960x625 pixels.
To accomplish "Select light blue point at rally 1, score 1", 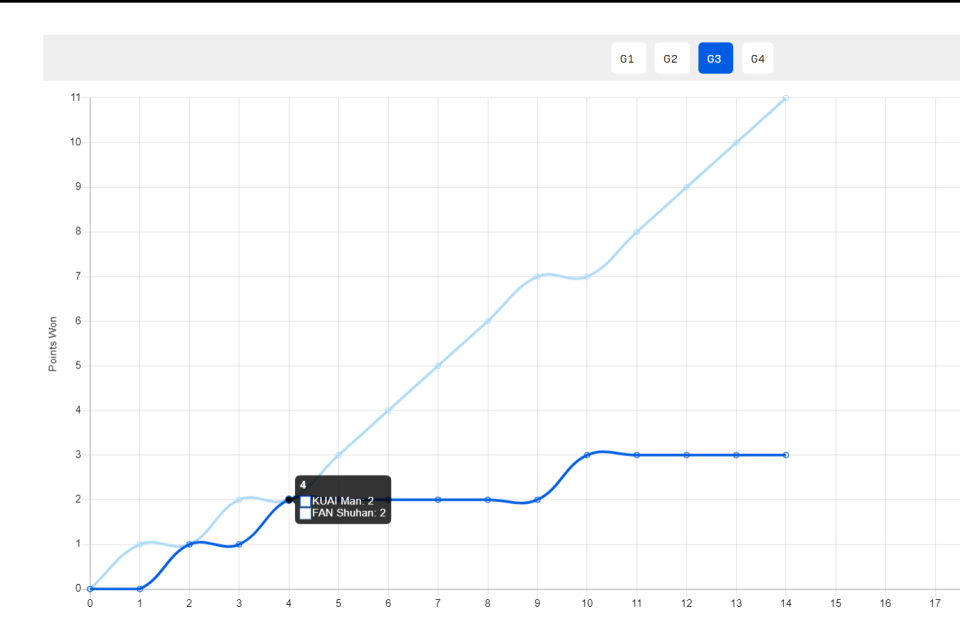I will pos(140,544).
